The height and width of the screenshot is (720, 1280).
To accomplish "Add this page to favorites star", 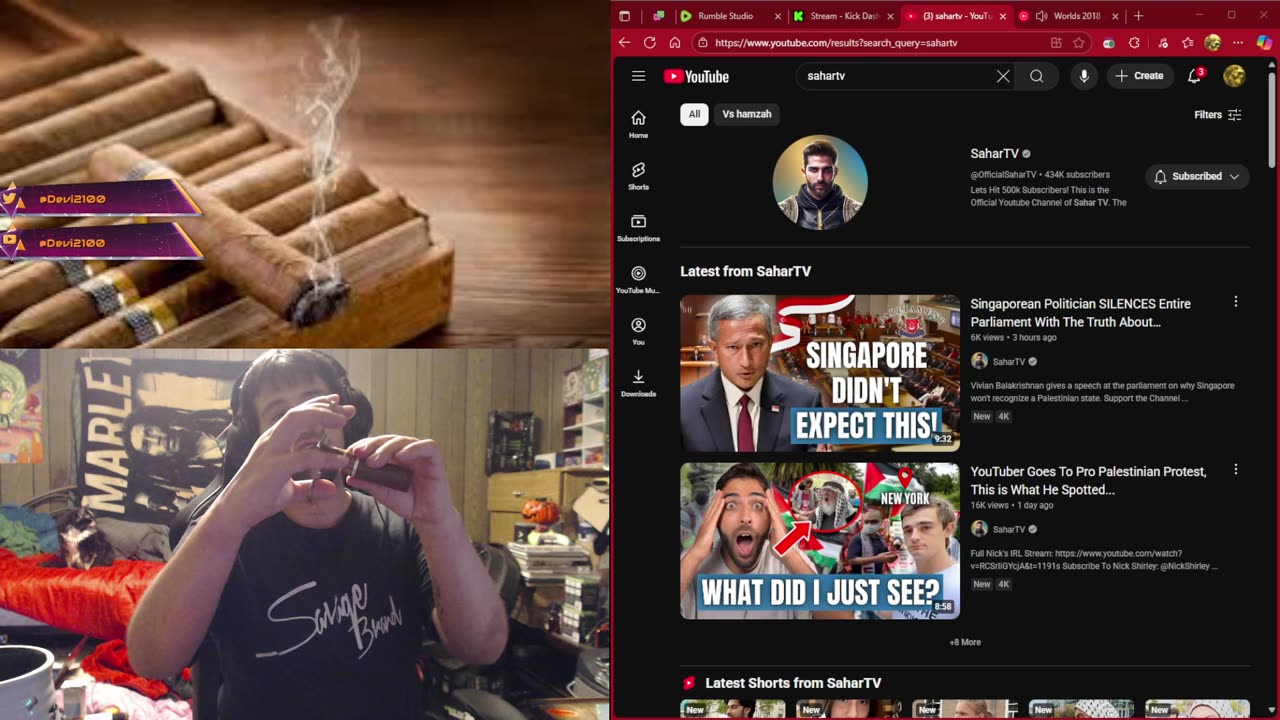I will [1079, 43].
